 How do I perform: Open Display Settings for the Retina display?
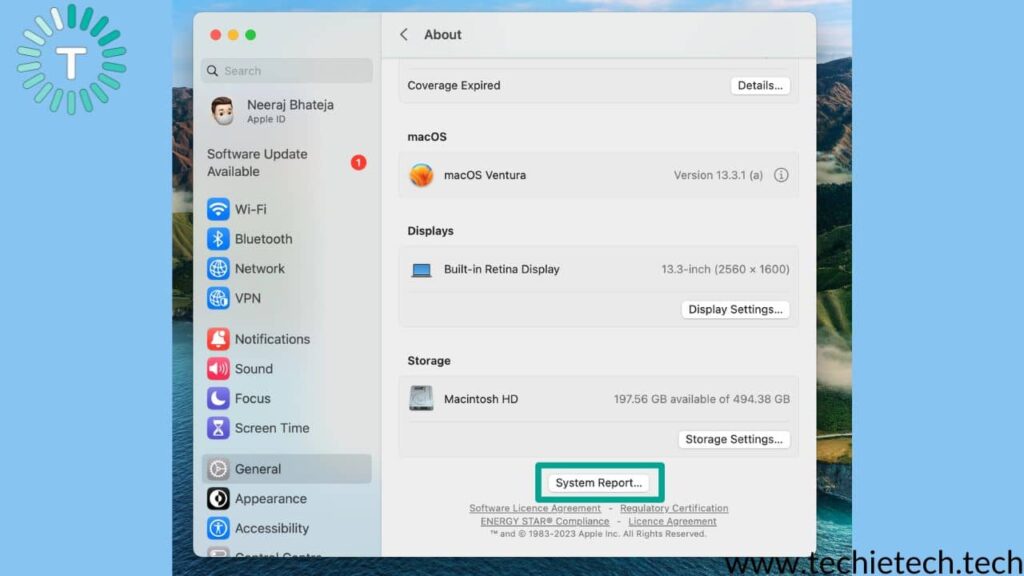click(735, 309)
